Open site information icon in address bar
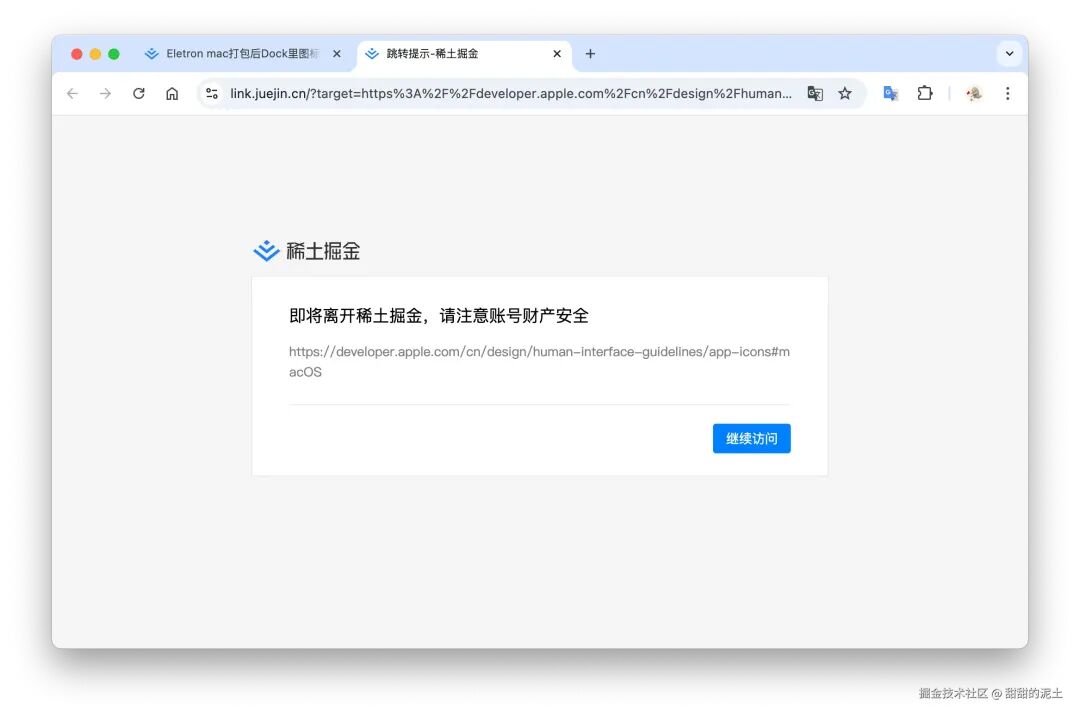Image resolution: width=1080 pixels, height=717 pixels. pos(212,94)
